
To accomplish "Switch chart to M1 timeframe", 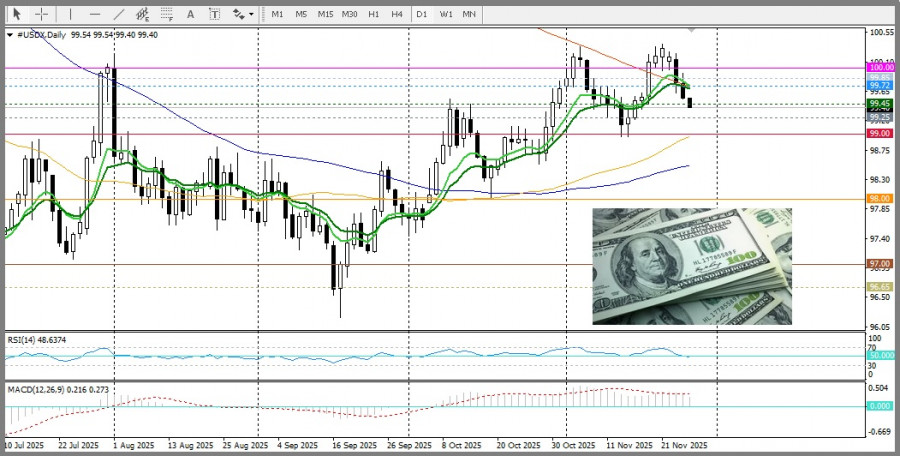I will click(x=277, y=14).
